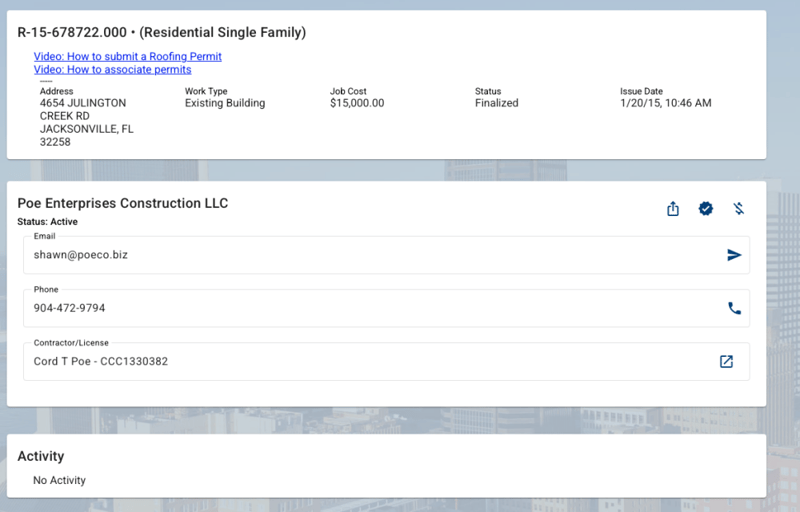
Task: Click the Activity section heading
Action: click(41, 456)
